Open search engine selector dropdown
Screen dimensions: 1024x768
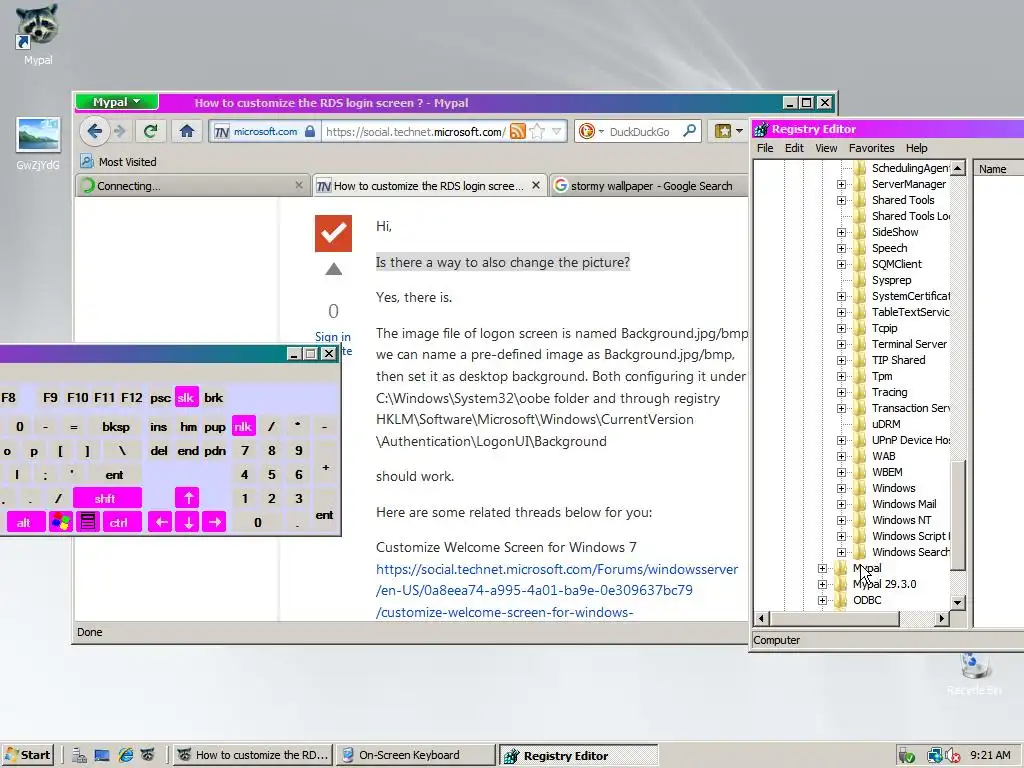[591, 131]
